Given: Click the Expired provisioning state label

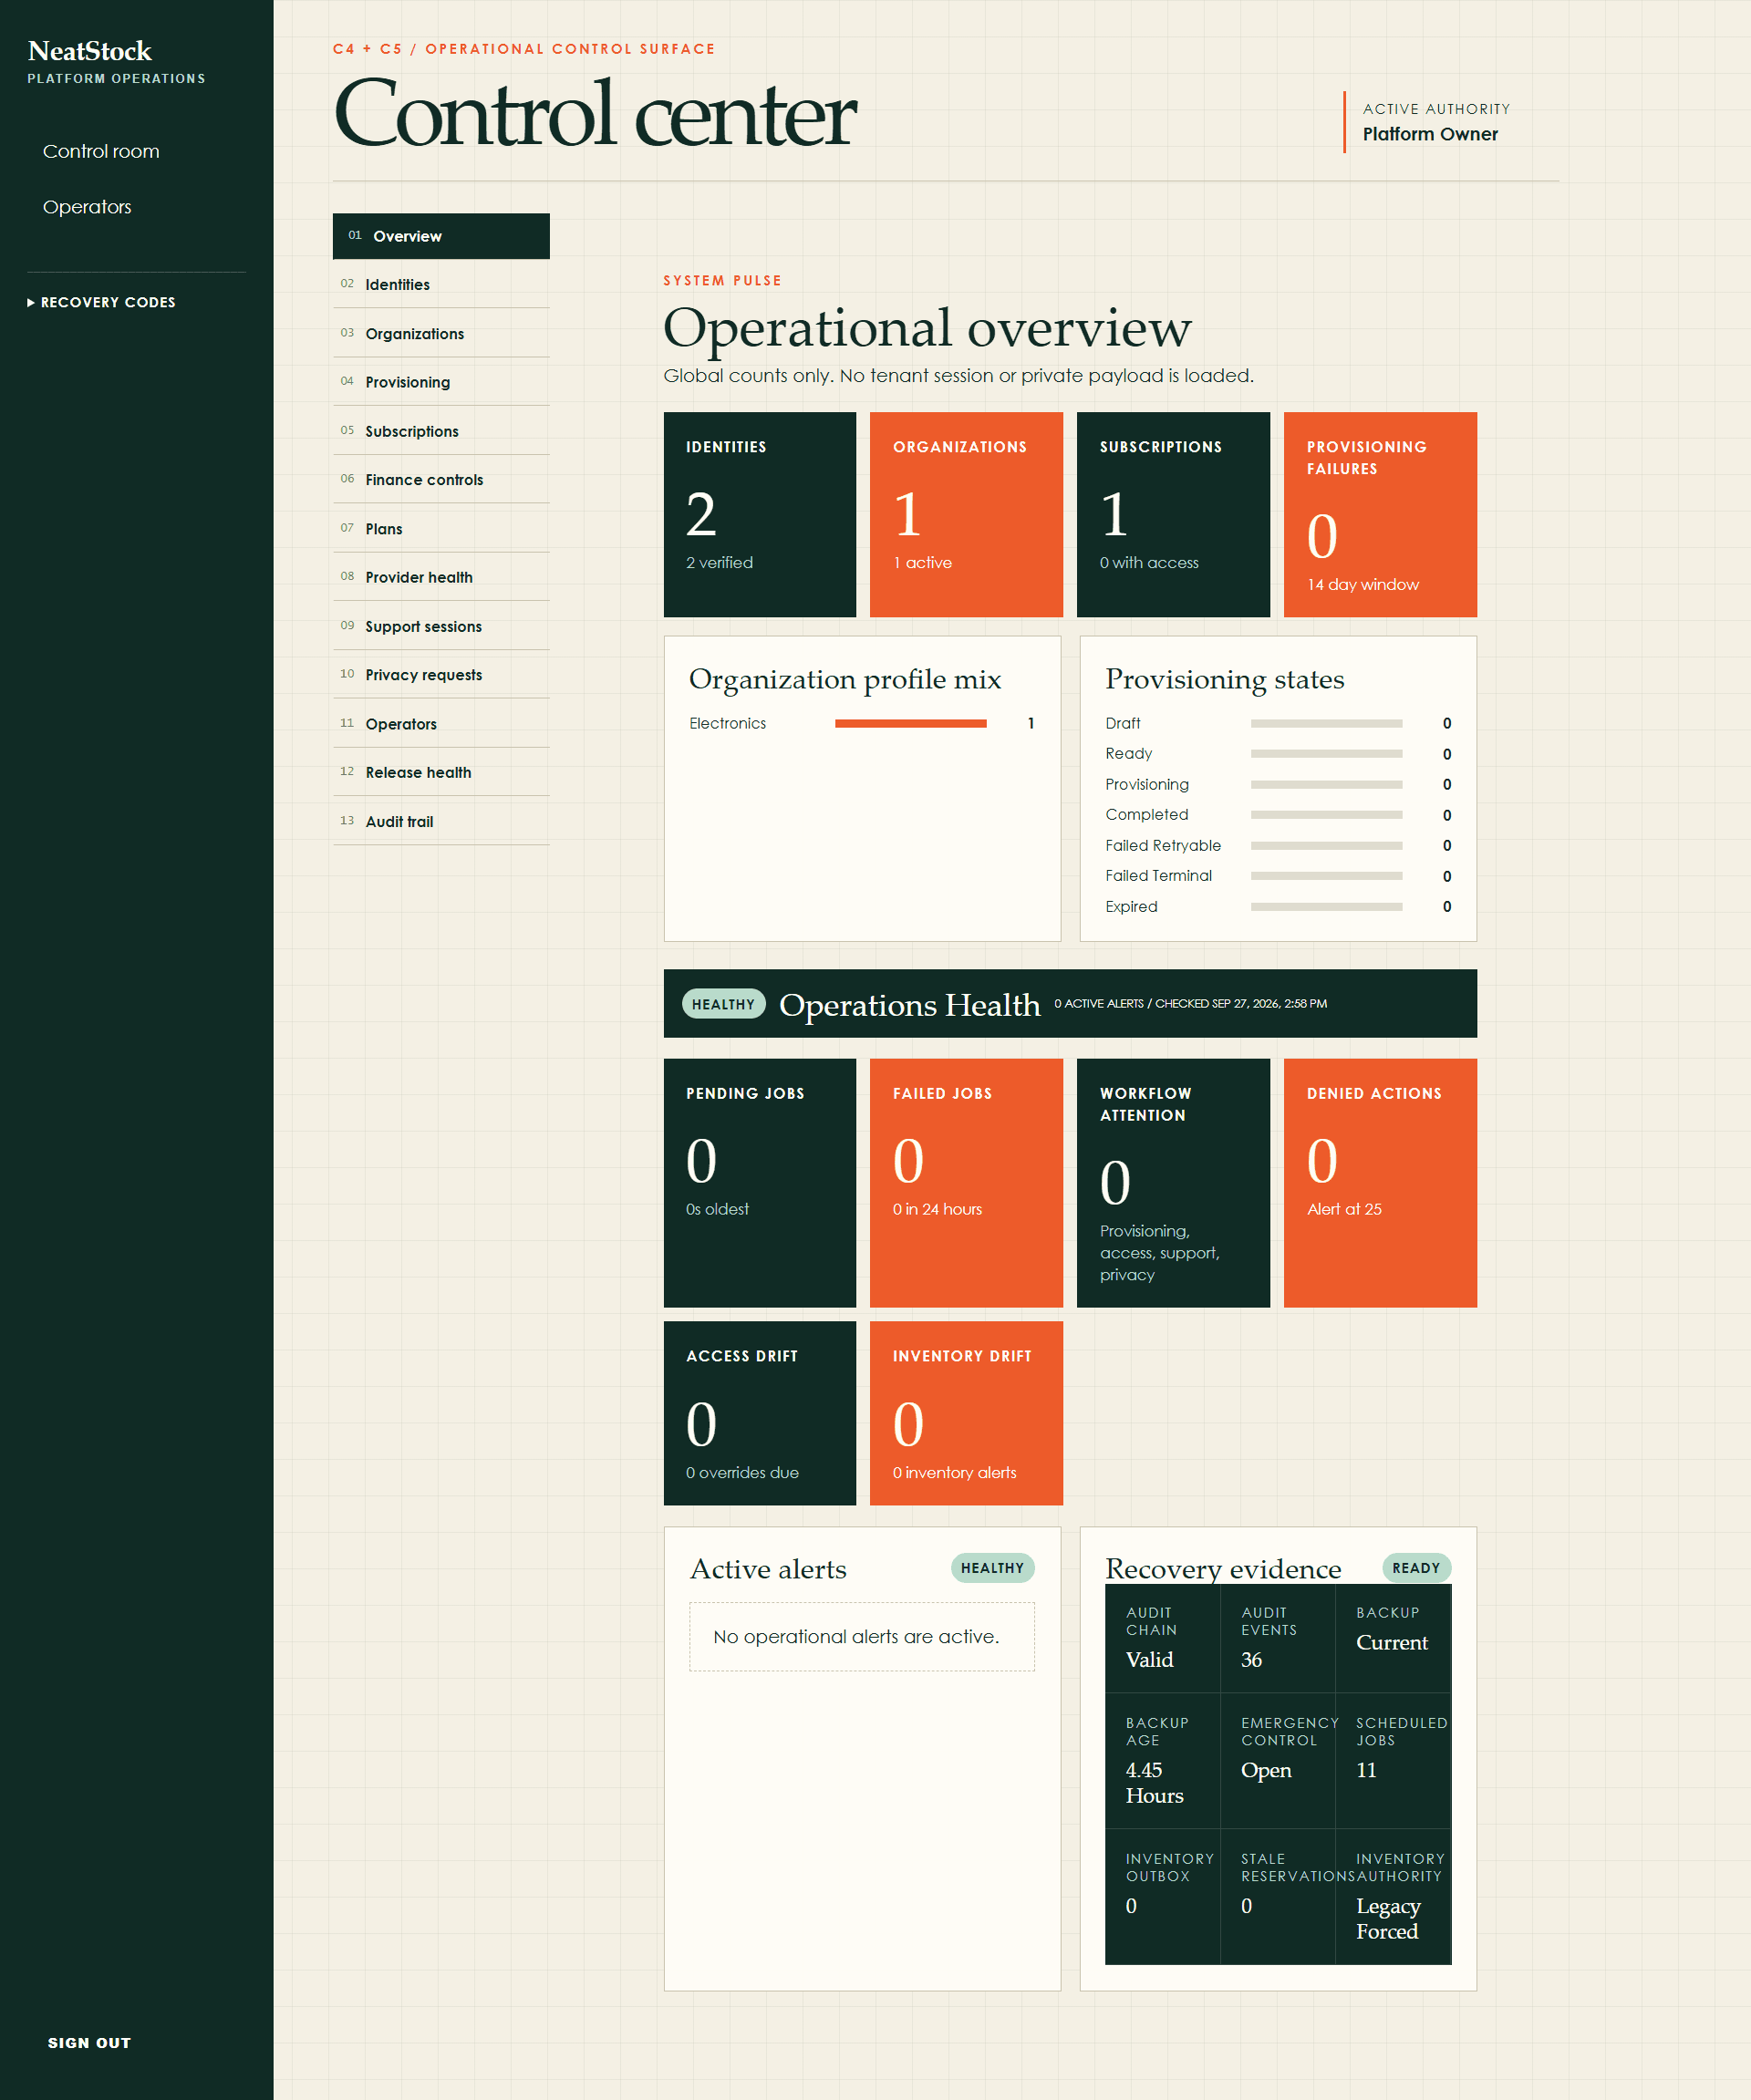Looking at the screenshot, I should [x=1131, y=907].
